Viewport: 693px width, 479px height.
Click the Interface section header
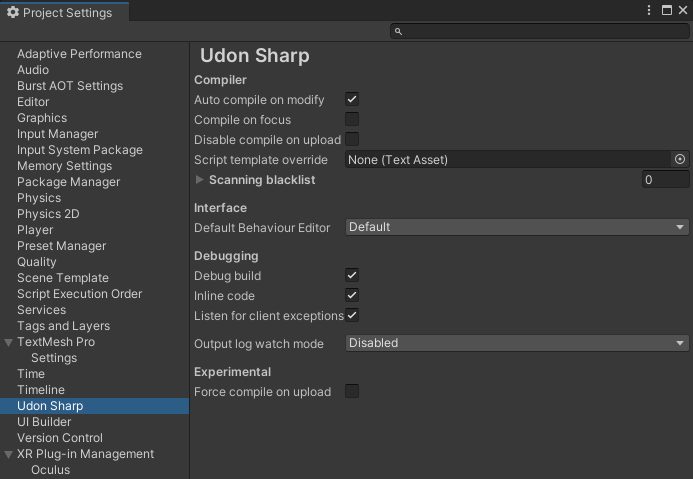pos(220,207)
